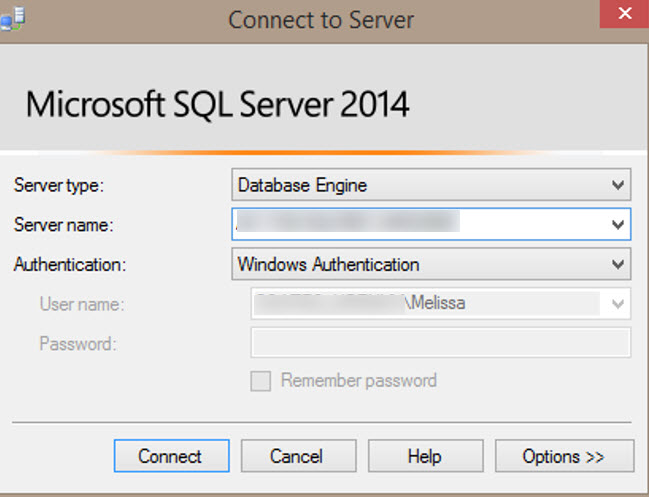The width and height of the screenshot is (649, 497).
Task: Click the server connection icon in title bar
Action: (12, 19)
